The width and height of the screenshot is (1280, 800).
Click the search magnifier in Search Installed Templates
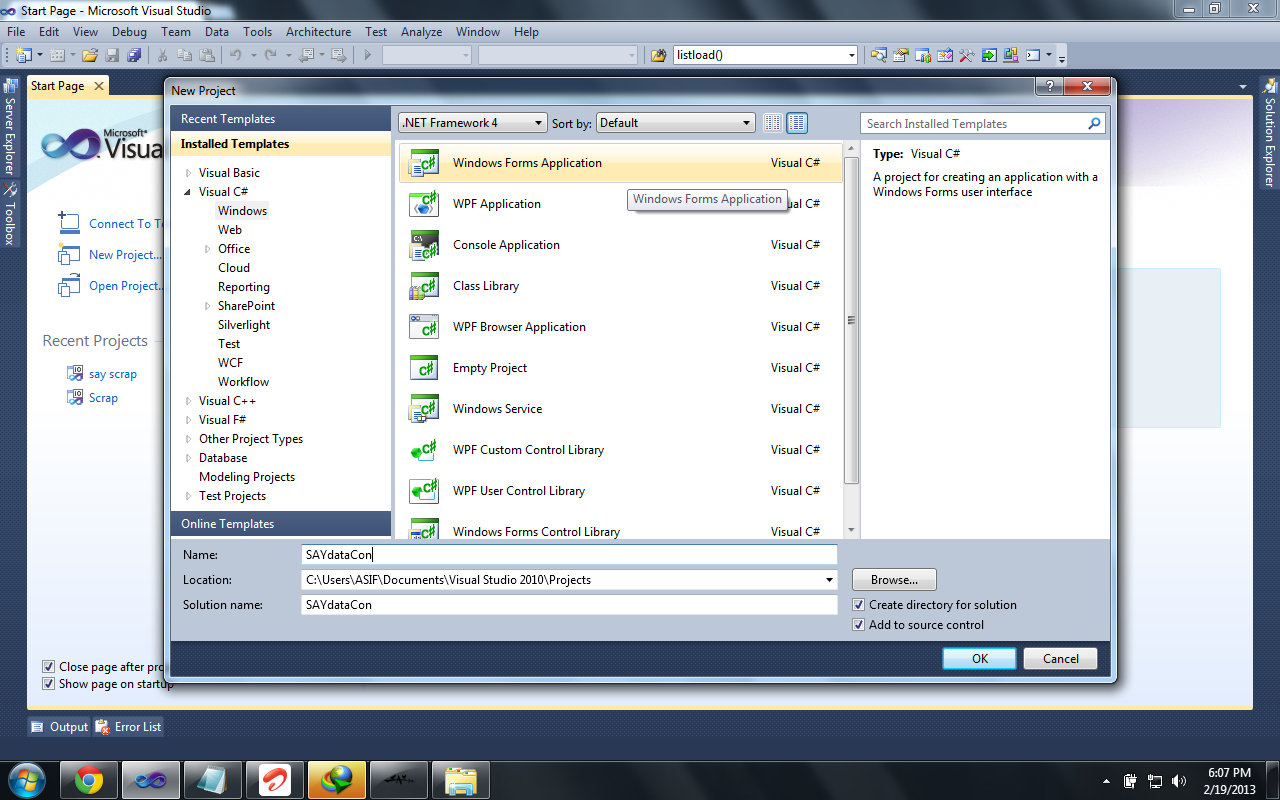[x=1094, y=123]
